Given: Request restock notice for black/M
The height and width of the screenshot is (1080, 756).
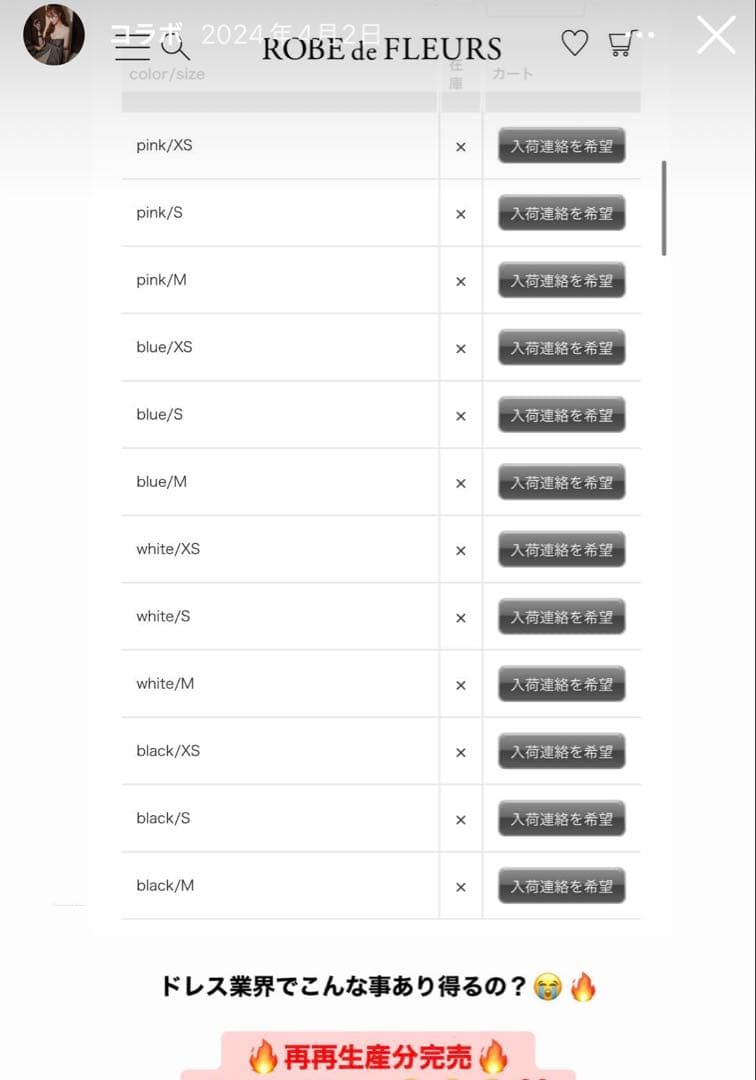Looking at the screenshot, I should click(561, 886).
